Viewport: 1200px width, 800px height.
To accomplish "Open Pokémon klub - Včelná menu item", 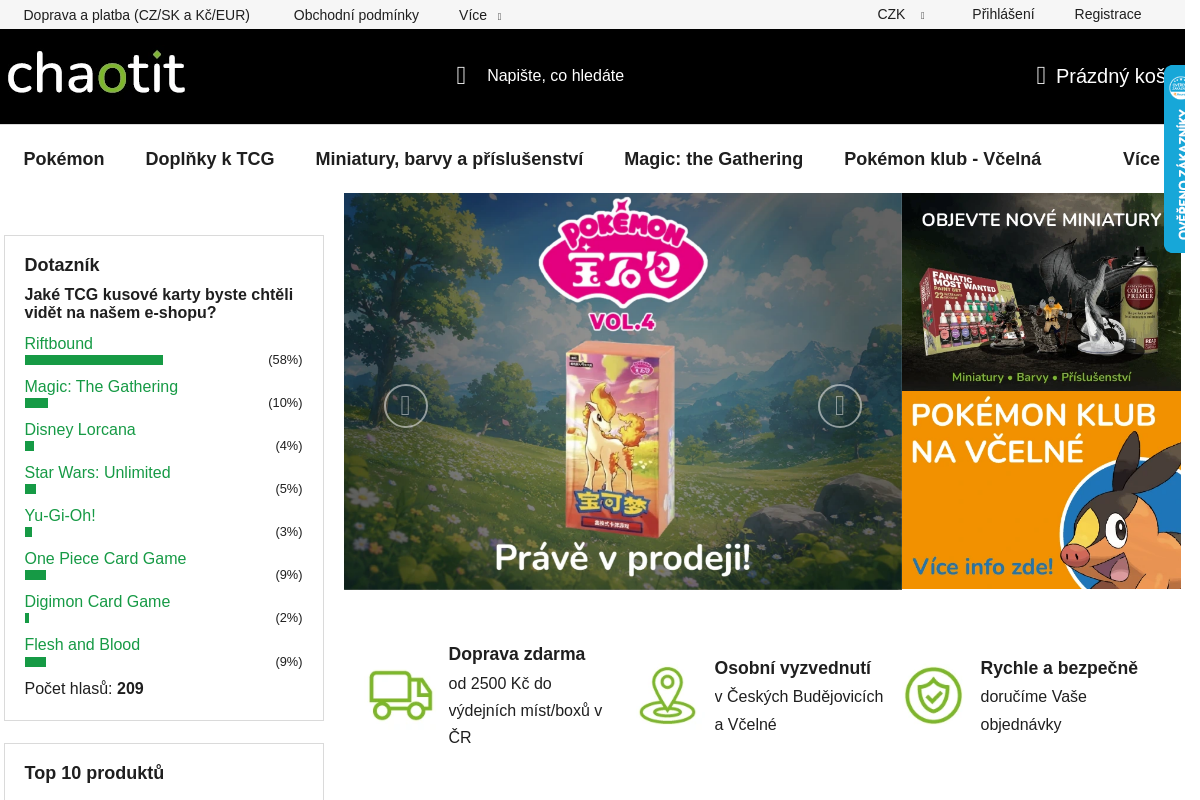I will point(942,159).
